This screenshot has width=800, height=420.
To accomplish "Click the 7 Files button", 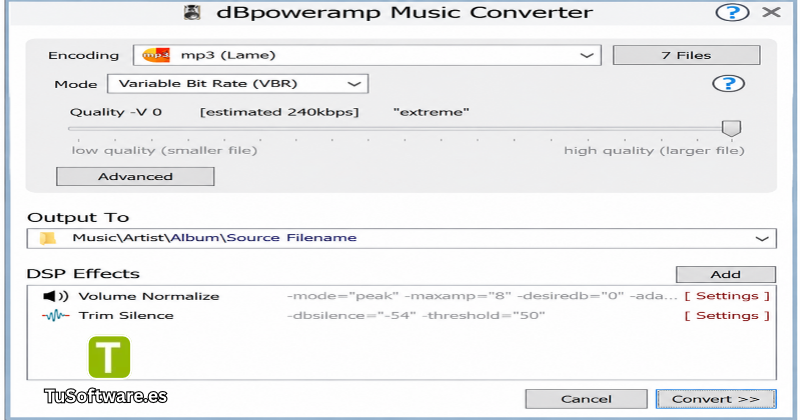I will point(686,55).
